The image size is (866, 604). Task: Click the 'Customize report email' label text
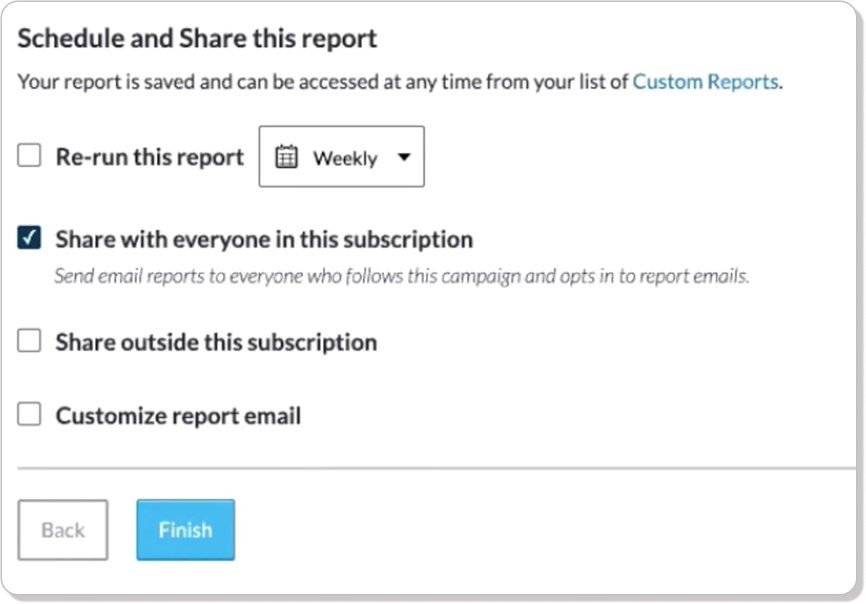[178, 416]
